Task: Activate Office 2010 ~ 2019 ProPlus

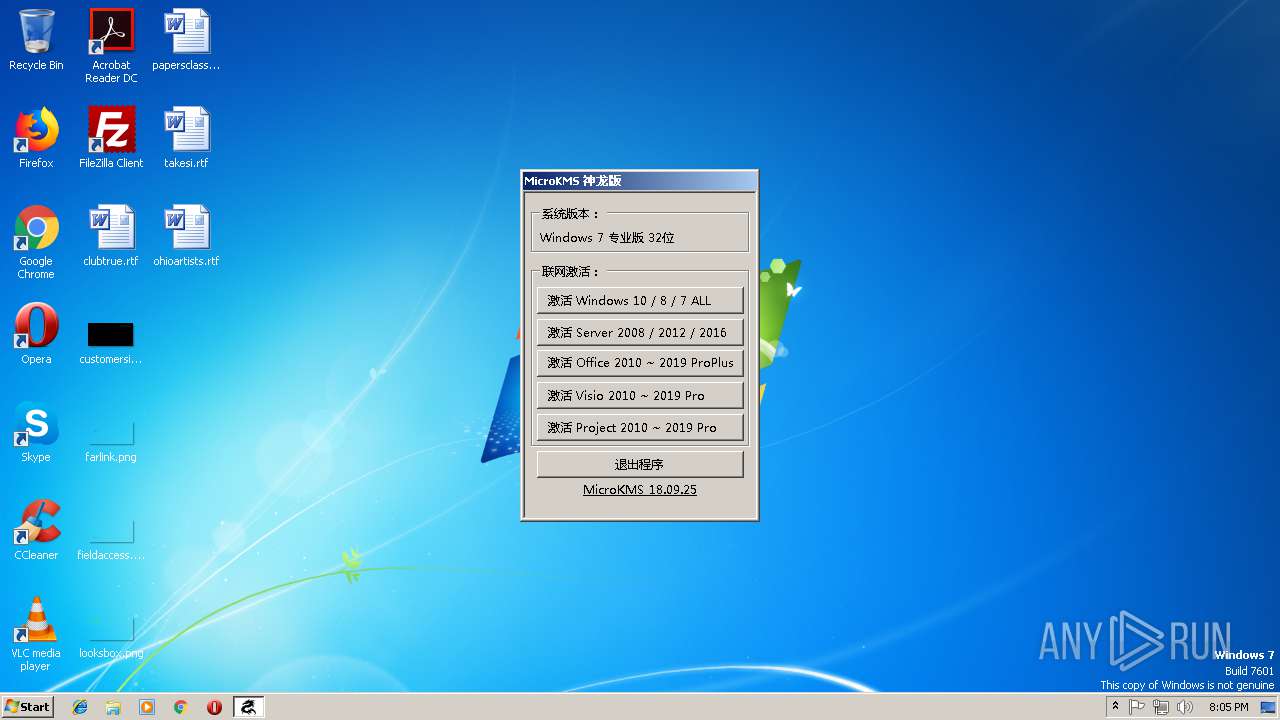Action: point(640,363)
